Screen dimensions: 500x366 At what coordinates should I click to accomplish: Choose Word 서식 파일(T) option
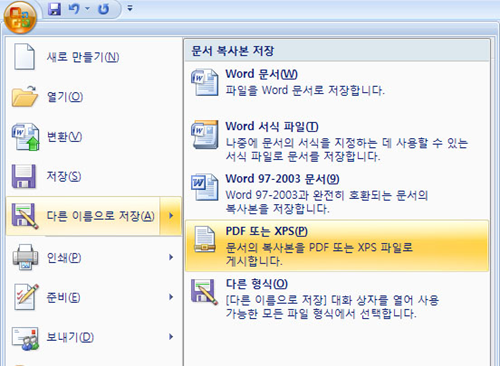(x=272, y=127)
